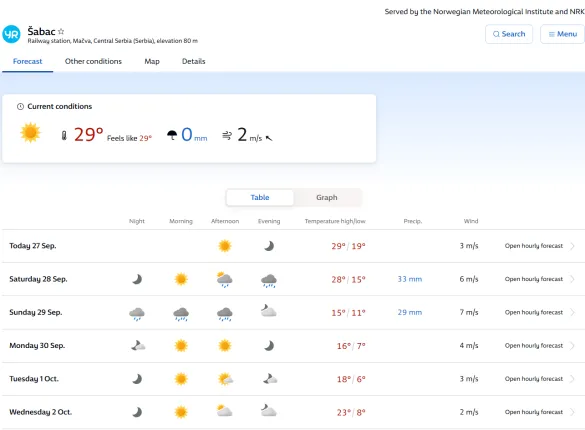Favorite Šabac with the star icon
The height and width of the screenshot is (430, 585).
pos(61,31)
